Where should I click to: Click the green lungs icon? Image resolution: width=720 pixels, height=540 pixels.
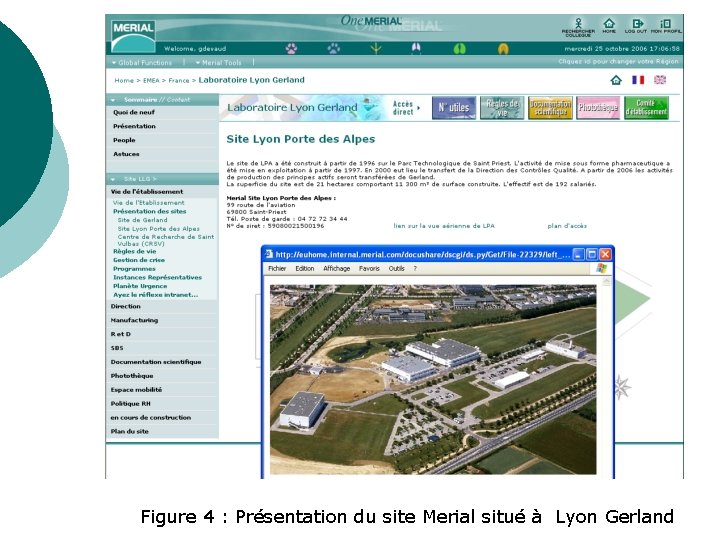point(460,48)
